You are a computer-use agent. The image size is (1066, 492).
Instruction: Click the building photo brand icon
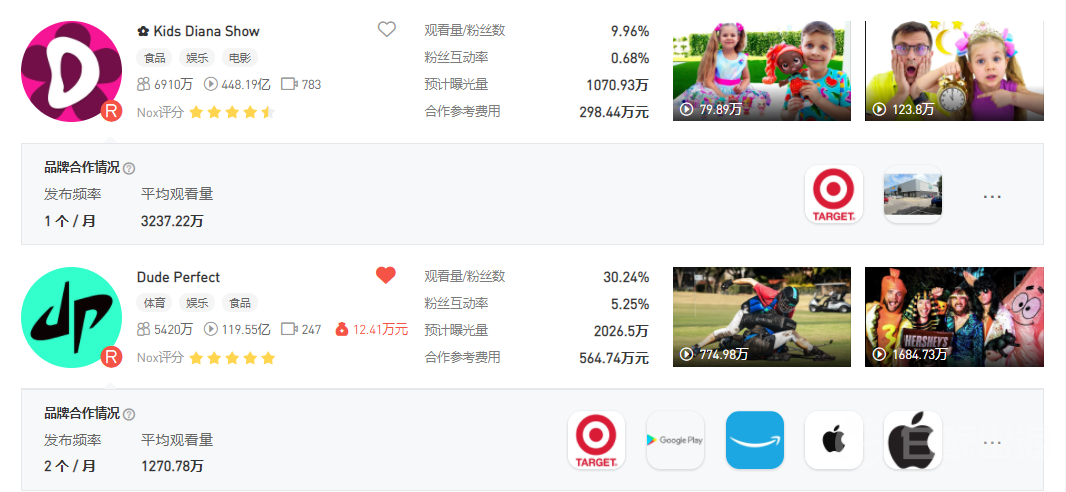[x=912, y=195]
